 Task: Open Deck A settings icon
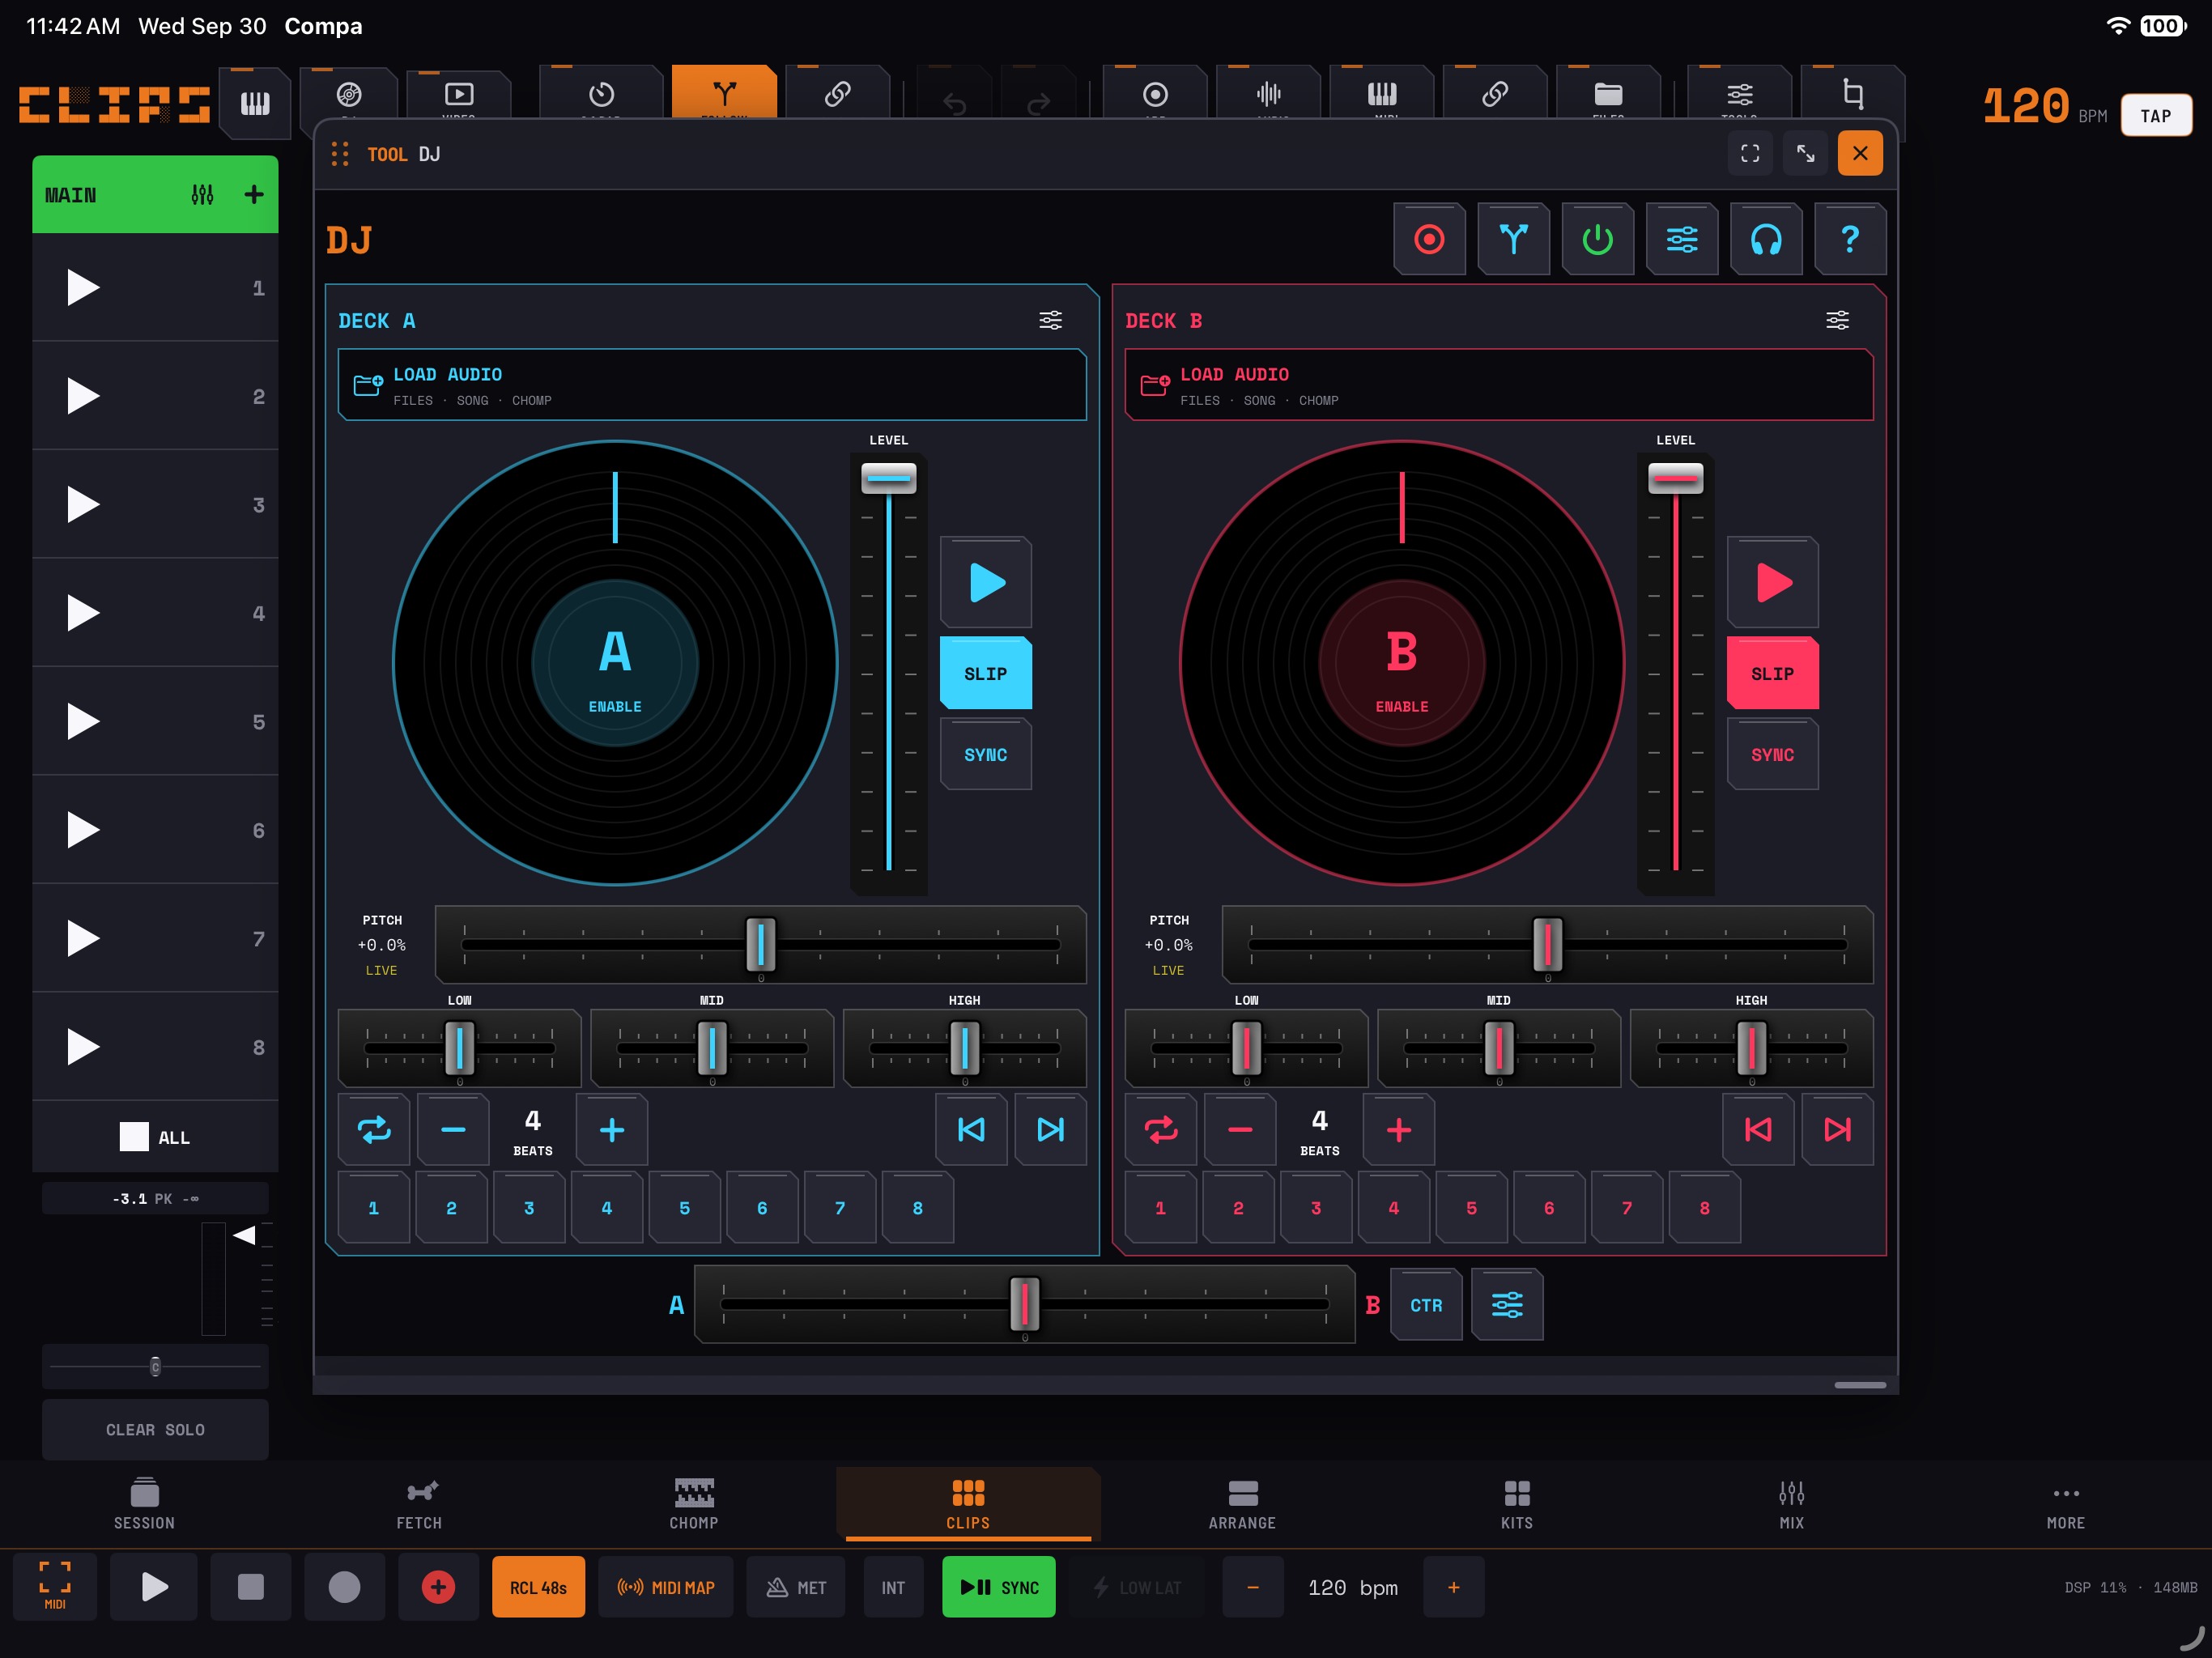[1050, 320]
